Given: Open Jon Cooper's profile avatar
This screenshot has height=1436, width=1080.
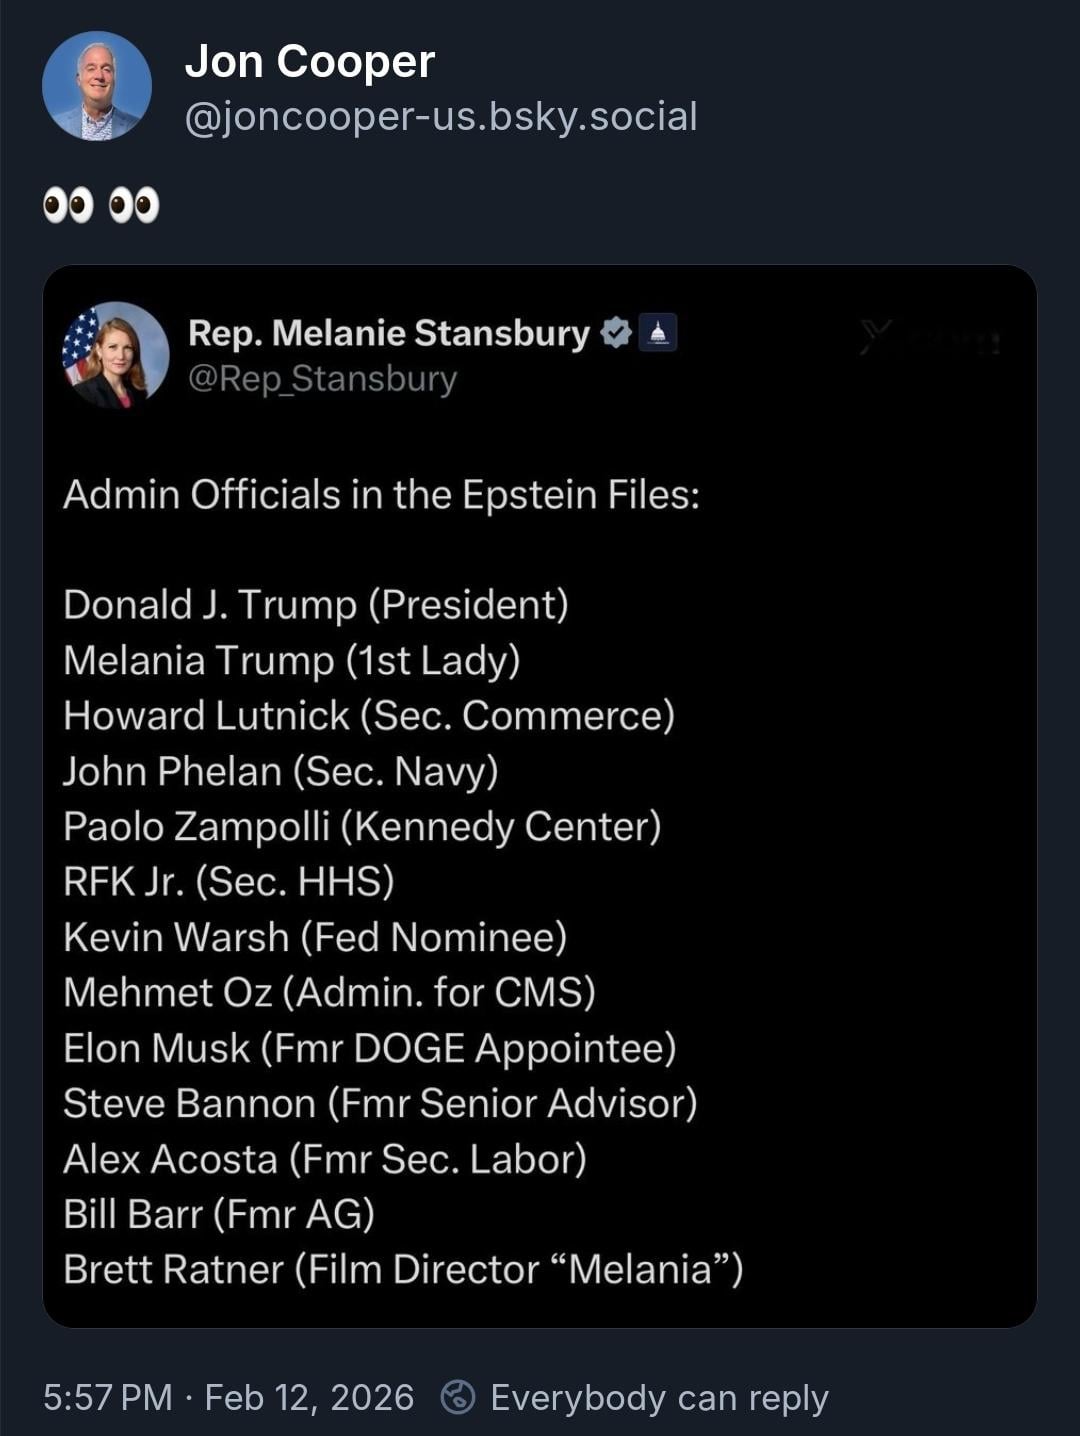Looking at the screenshot, I should (x=97, y=86).
